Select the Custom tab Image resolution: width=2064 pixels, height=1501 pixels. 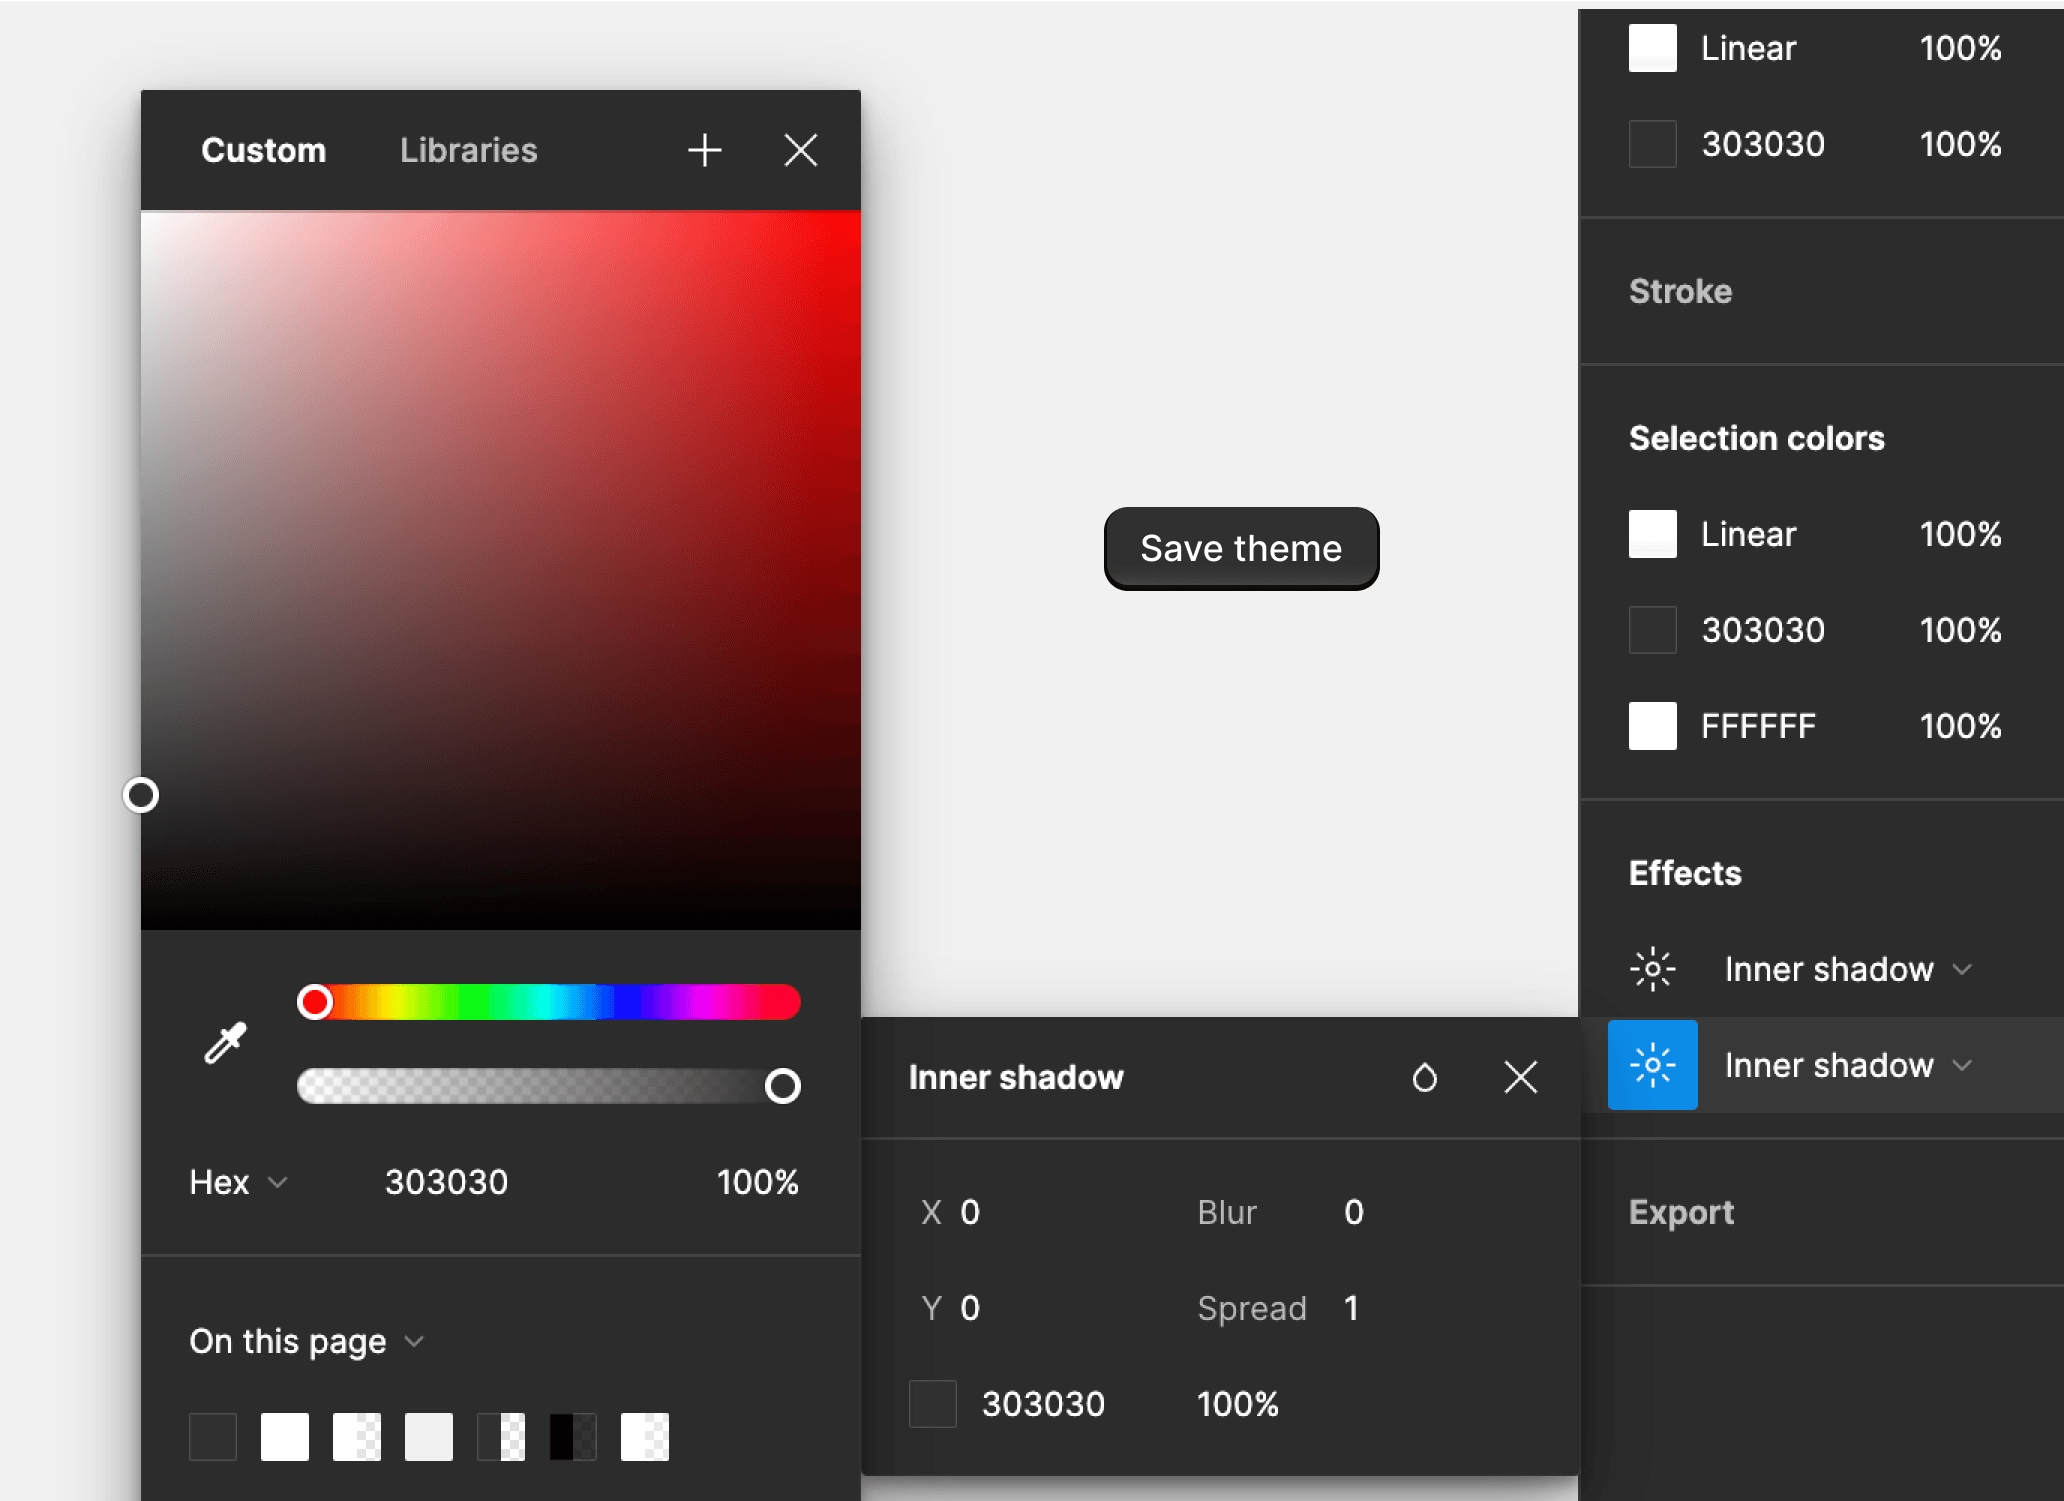point(263,150)
